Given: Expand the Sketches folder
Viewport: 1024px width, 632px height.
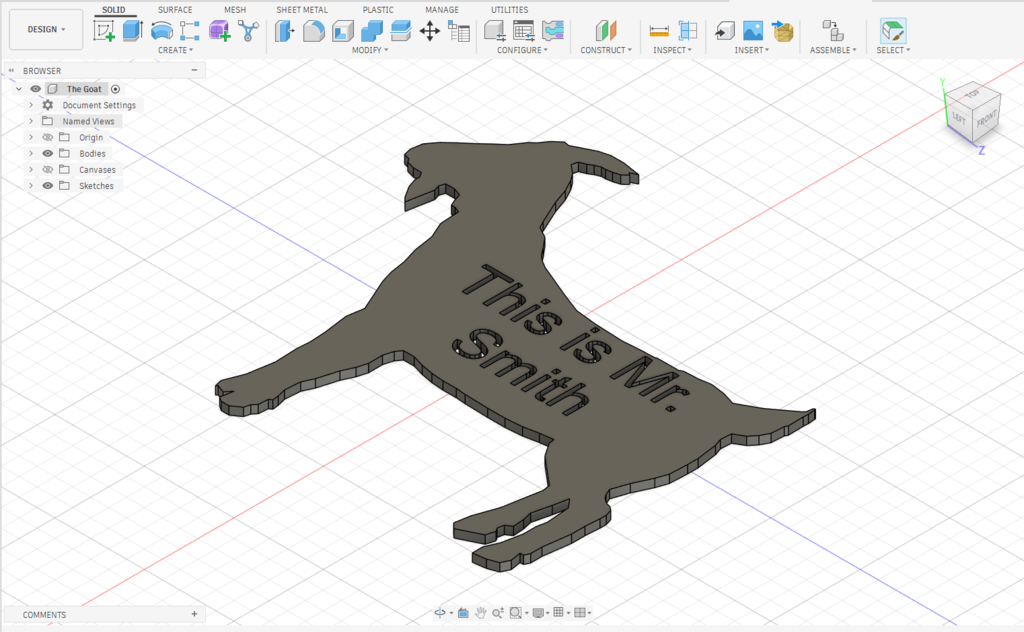Looking at the screenshot, I should (x=31, y=186).
